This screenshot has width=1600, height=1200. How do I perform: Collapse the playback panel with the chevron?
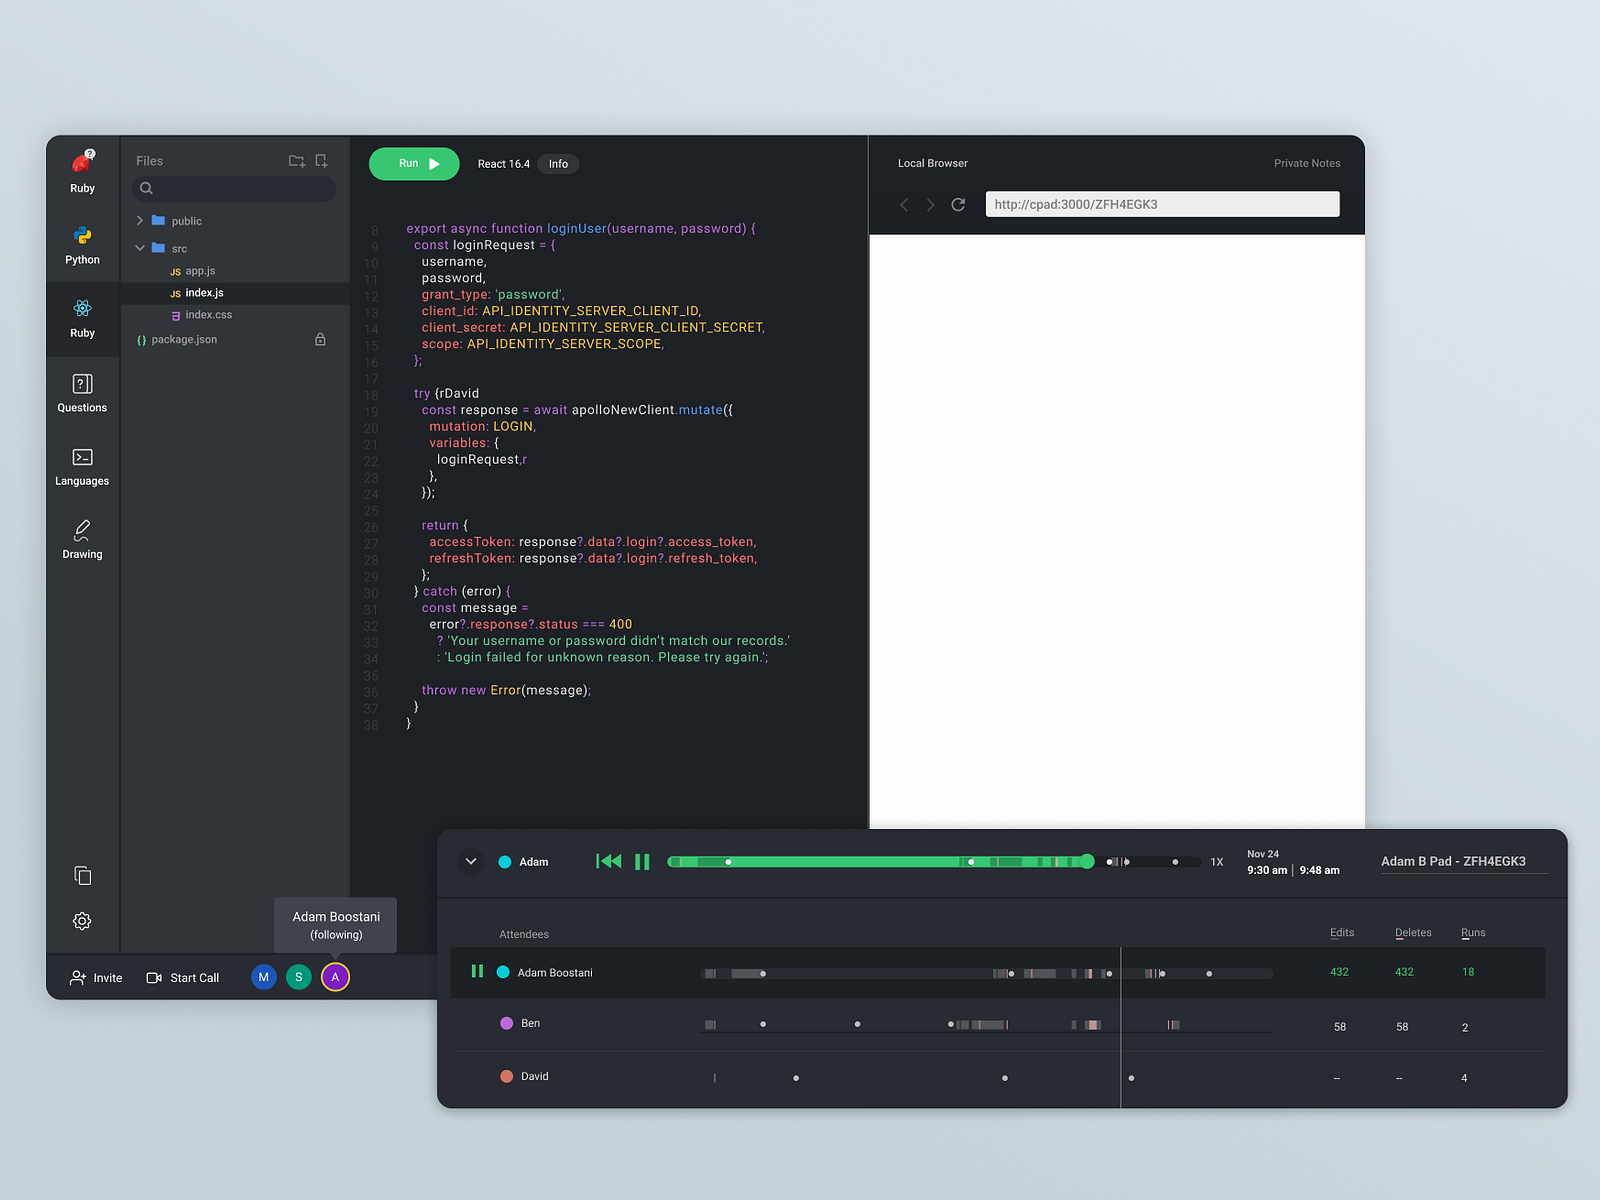pyautogui.click(x=470, y=861)
